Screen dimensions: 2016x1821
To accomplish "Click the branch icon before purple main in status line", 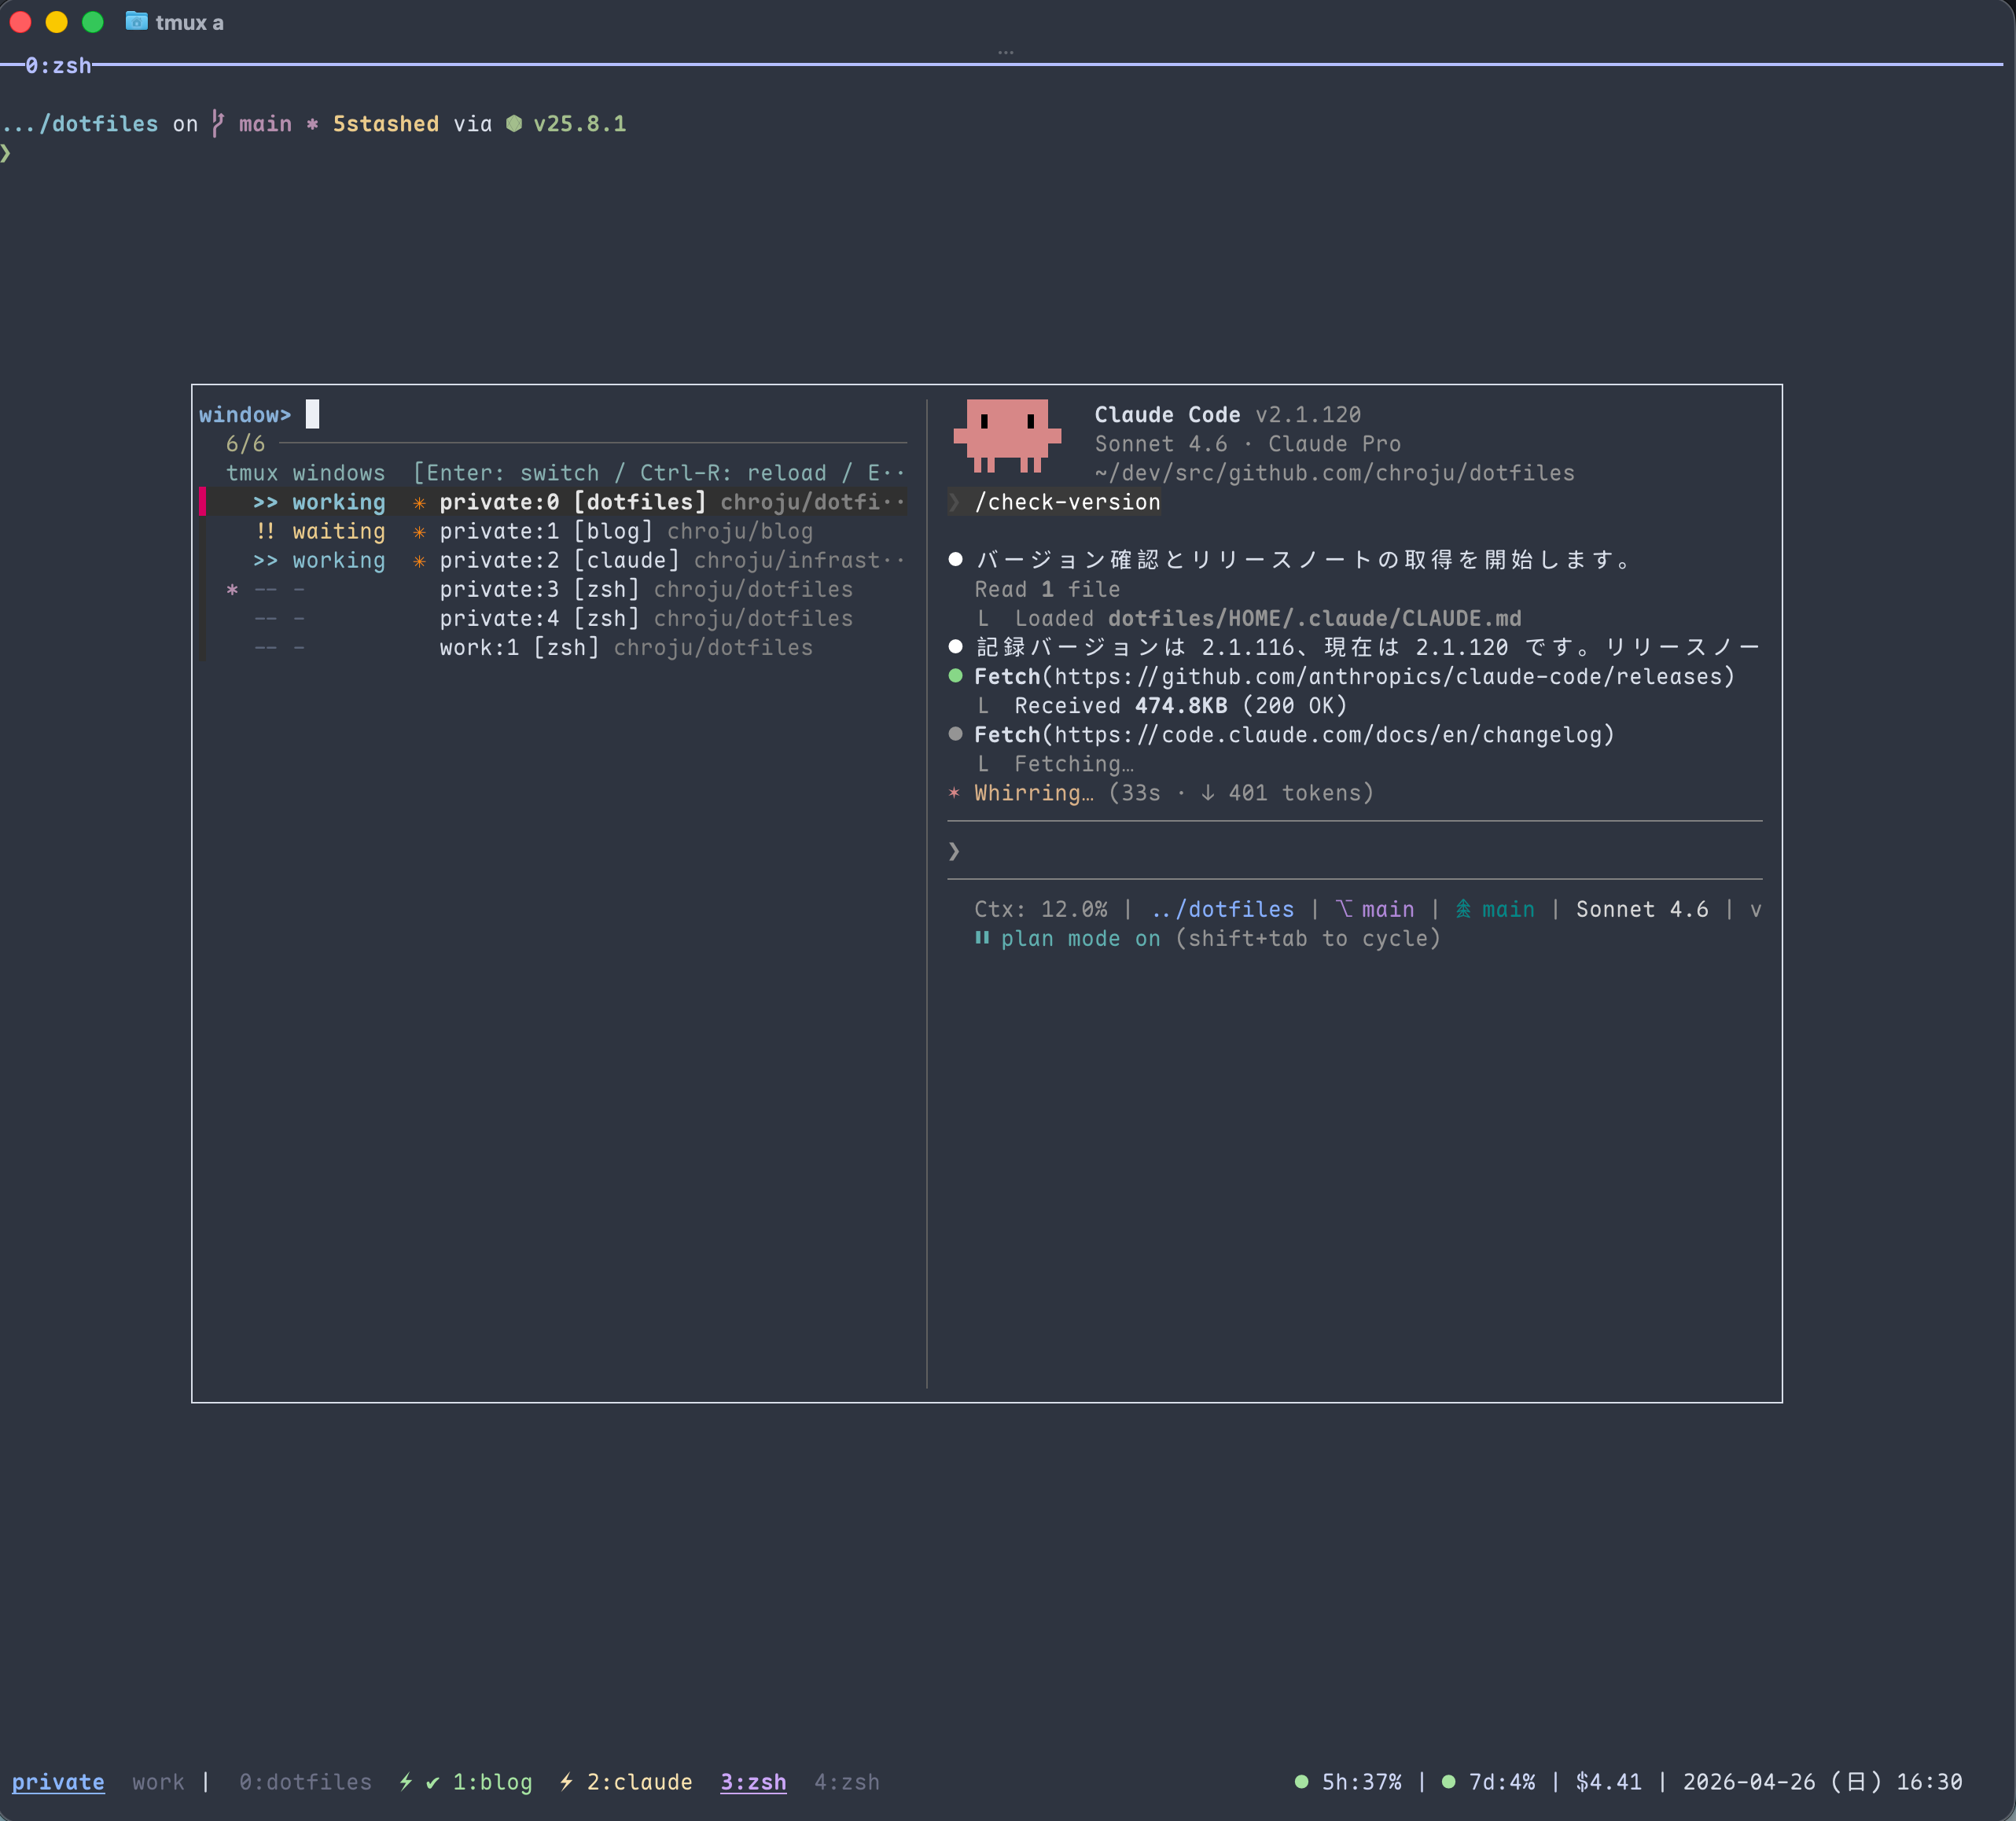I will (1344, 909).
